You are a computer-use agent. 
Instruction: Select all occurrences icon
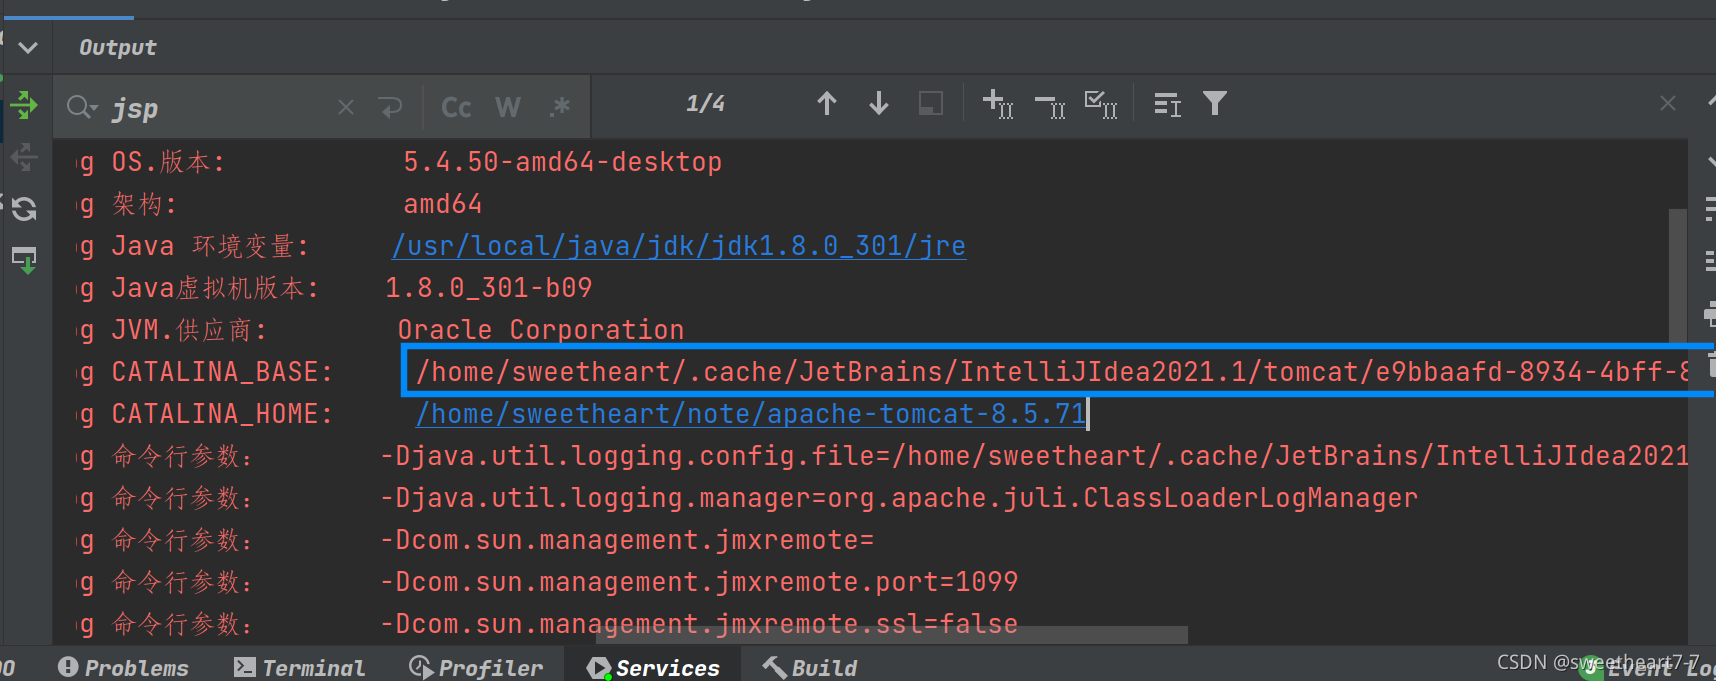(1101, 104)
